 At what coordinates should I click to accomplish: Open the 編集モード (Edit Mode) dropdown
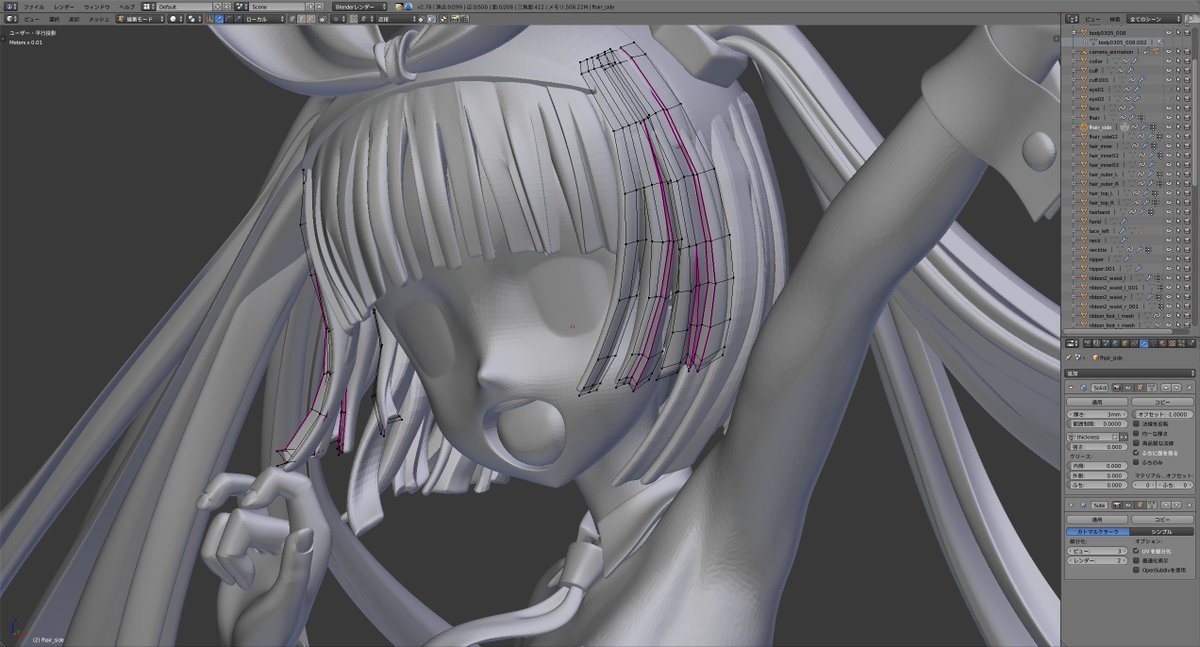[140, 18]
